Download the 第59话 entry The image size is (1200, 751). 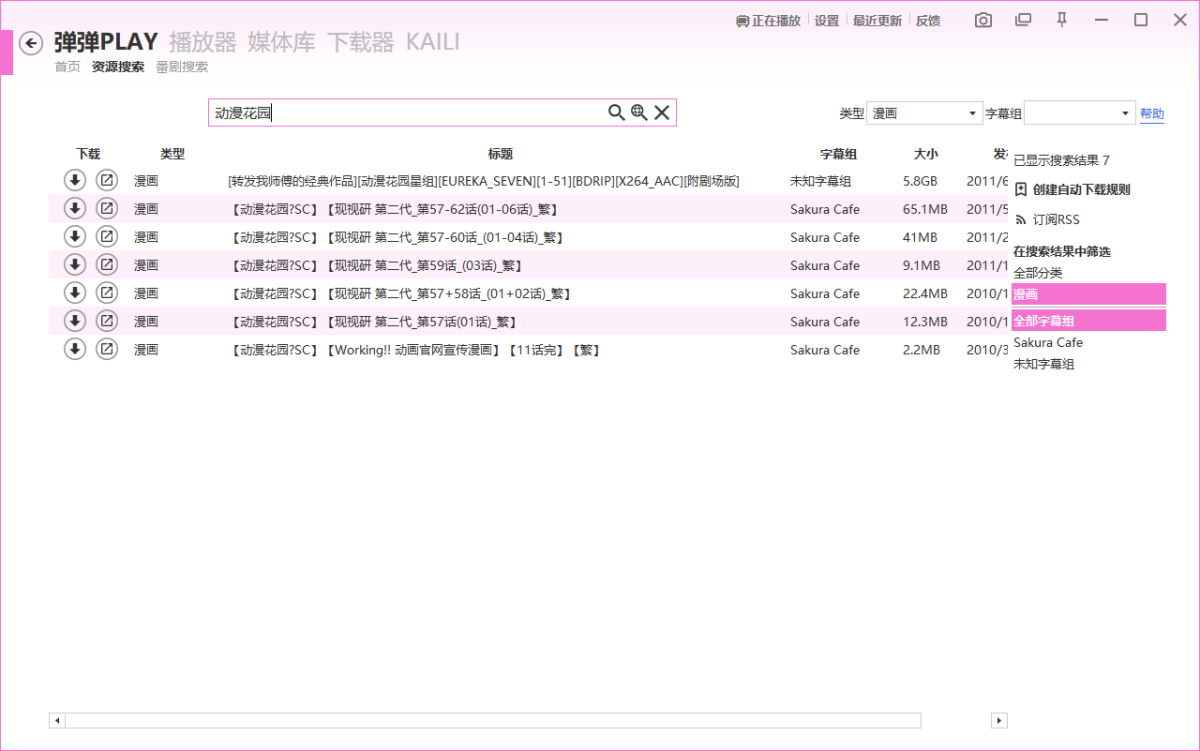(x=74, y=265)
